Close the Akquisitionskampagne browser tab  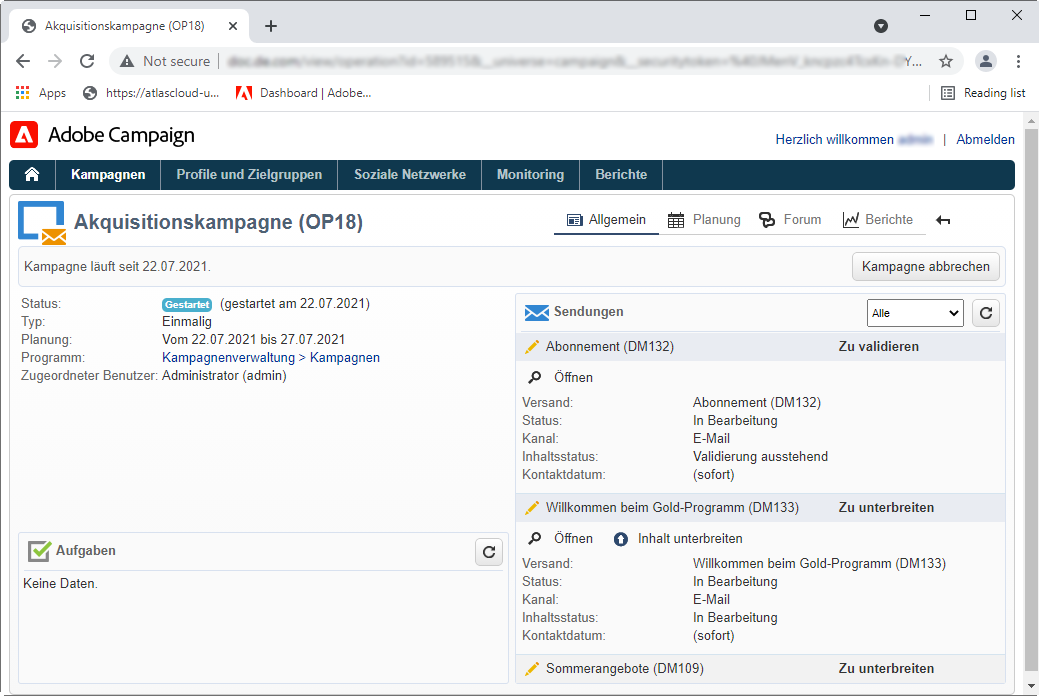click(x=233, y=26)
